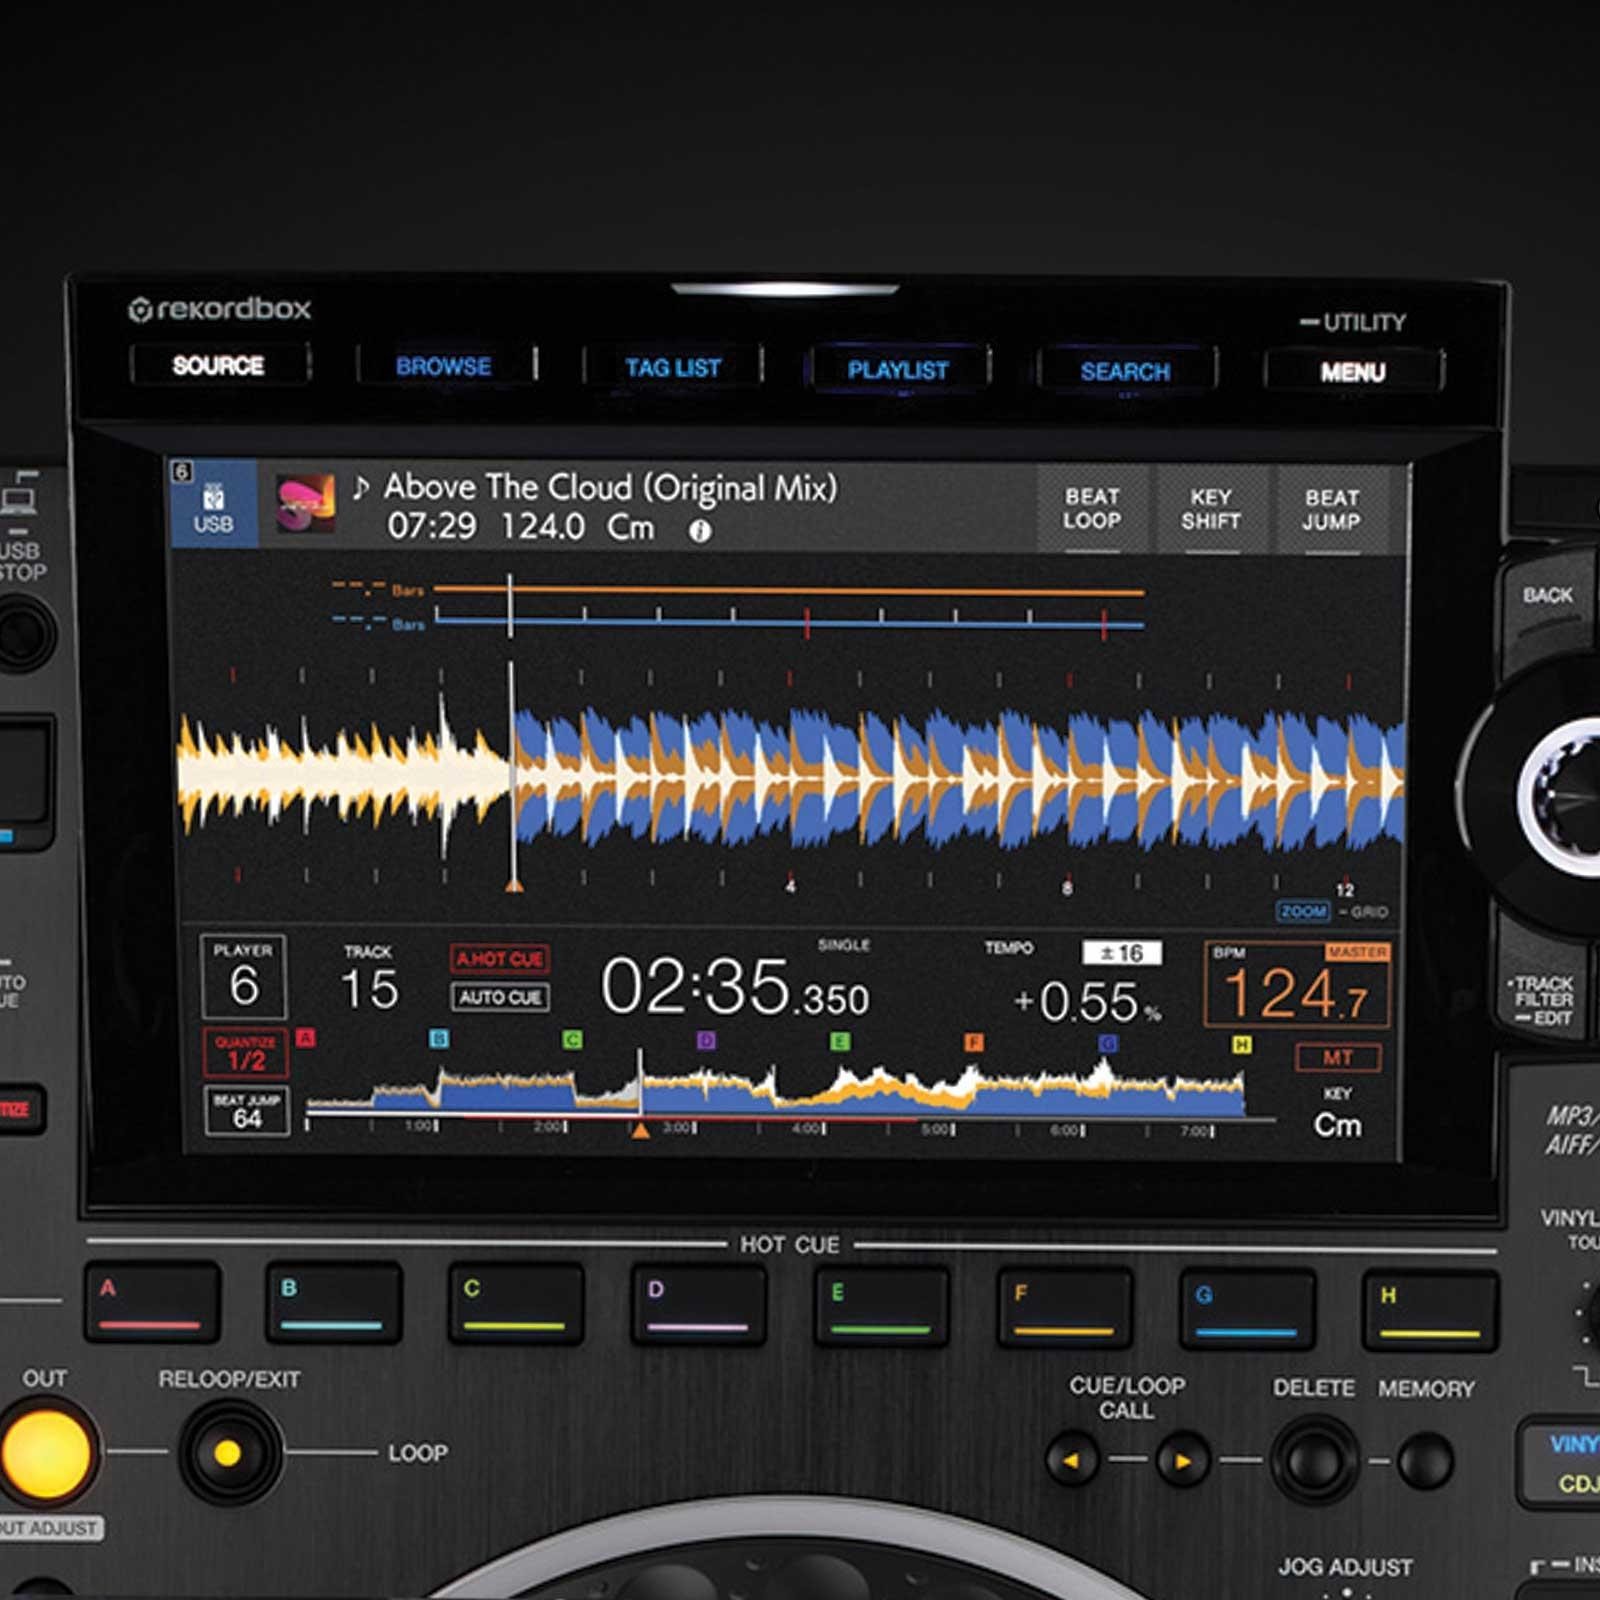This screenshot has width=1600, height=1600.
Task: Tap hot cue marker H on the overview waveform
Action: [x=1242, y=1045]
